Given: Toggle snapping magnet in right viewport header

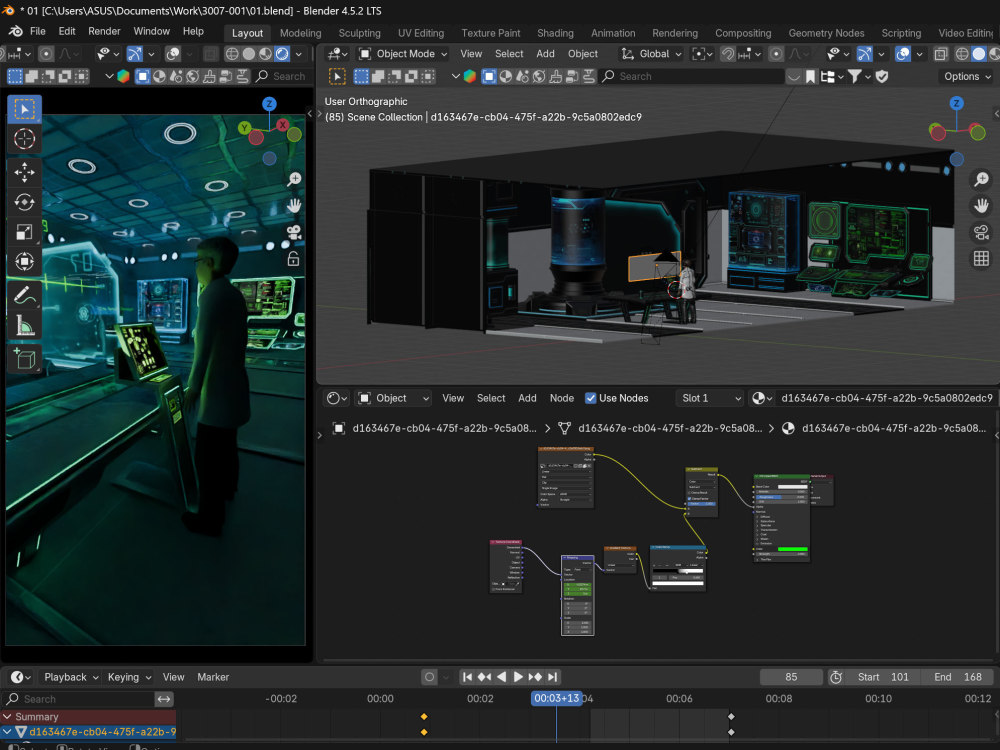Looking at the screenshot, I should pyautogui.click(x=728, y=54).
